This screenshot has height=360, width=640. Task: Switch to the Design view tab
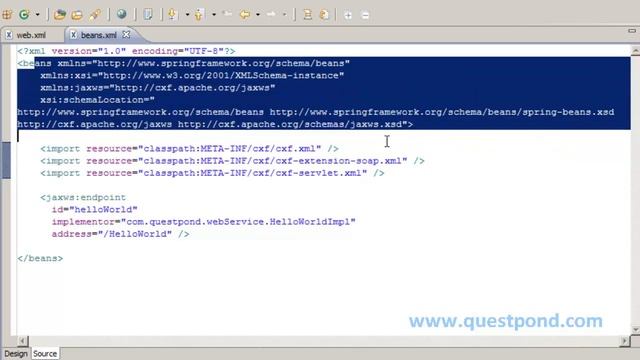click(x=16, y=353)
